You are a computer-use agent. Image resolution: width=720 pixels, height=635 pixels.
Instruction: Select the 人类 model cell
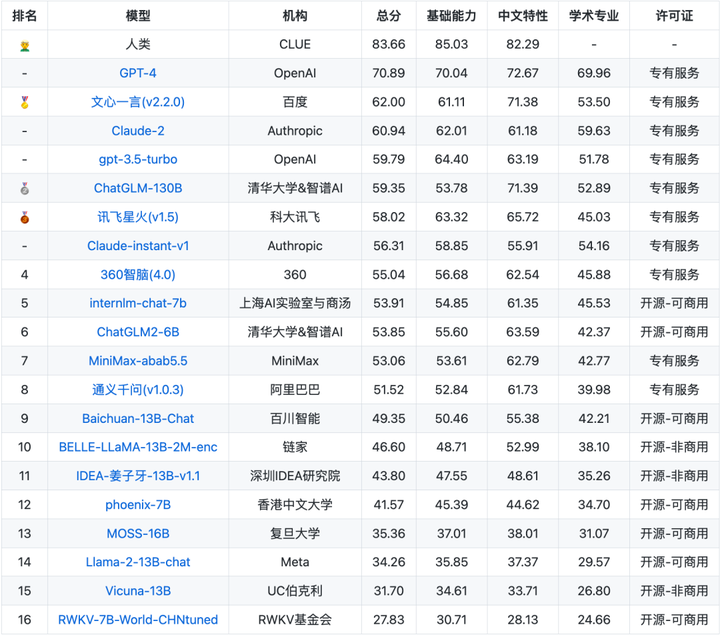point(138,44)
